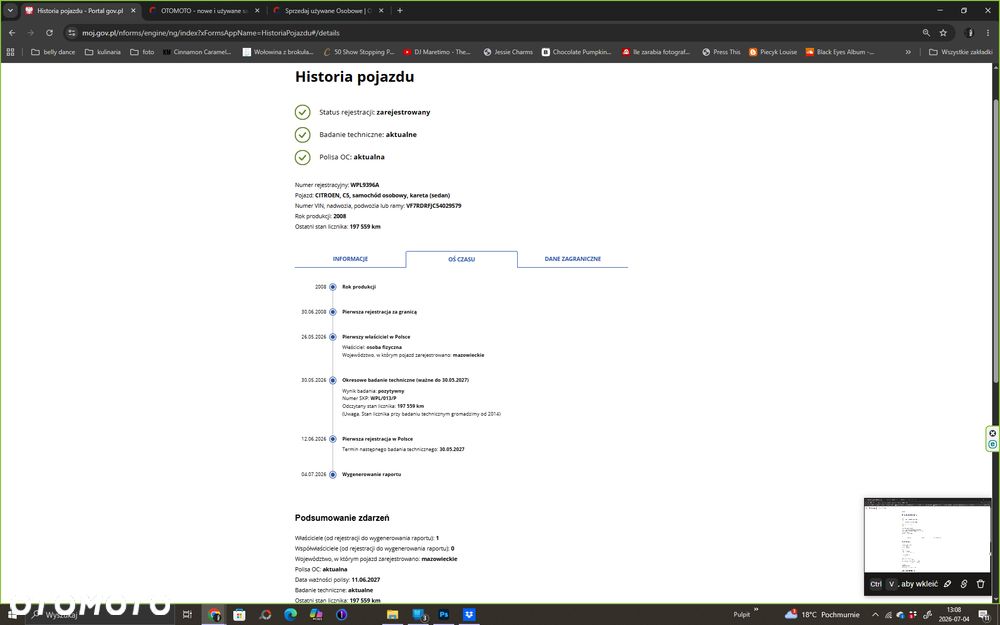
Task: Open the Chocolate Pumpkin bookmark
Action: (577, 52)
